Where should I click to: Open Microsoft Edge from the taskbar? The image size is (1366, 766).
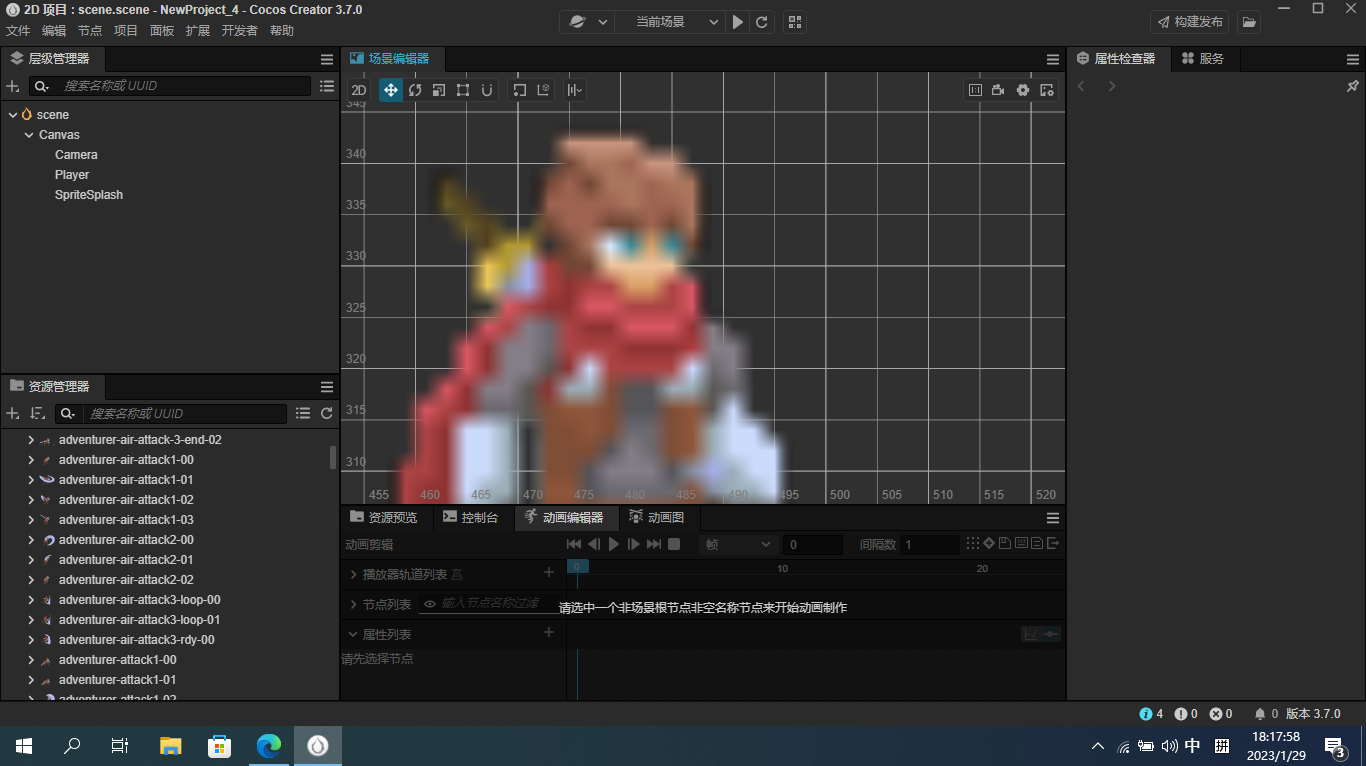tap(269, 746)
